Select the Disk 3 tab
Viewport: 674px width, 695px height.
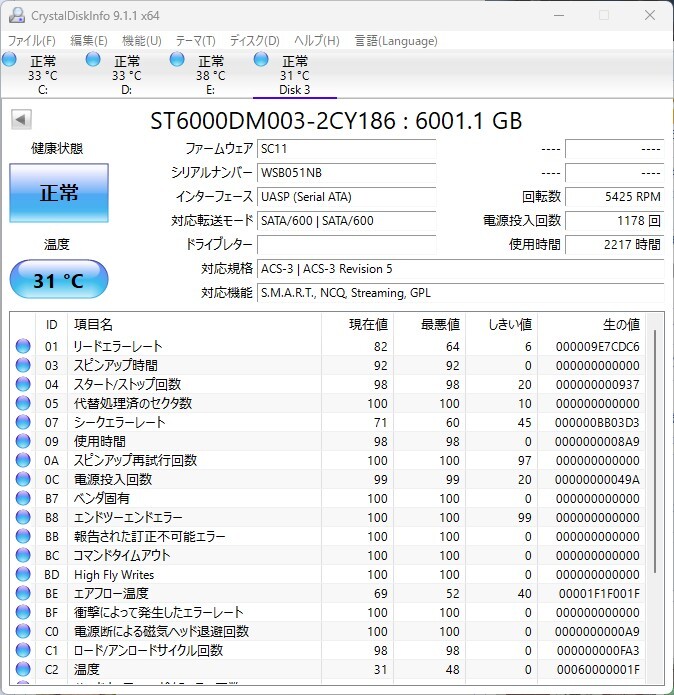click(x=295, y=75)
